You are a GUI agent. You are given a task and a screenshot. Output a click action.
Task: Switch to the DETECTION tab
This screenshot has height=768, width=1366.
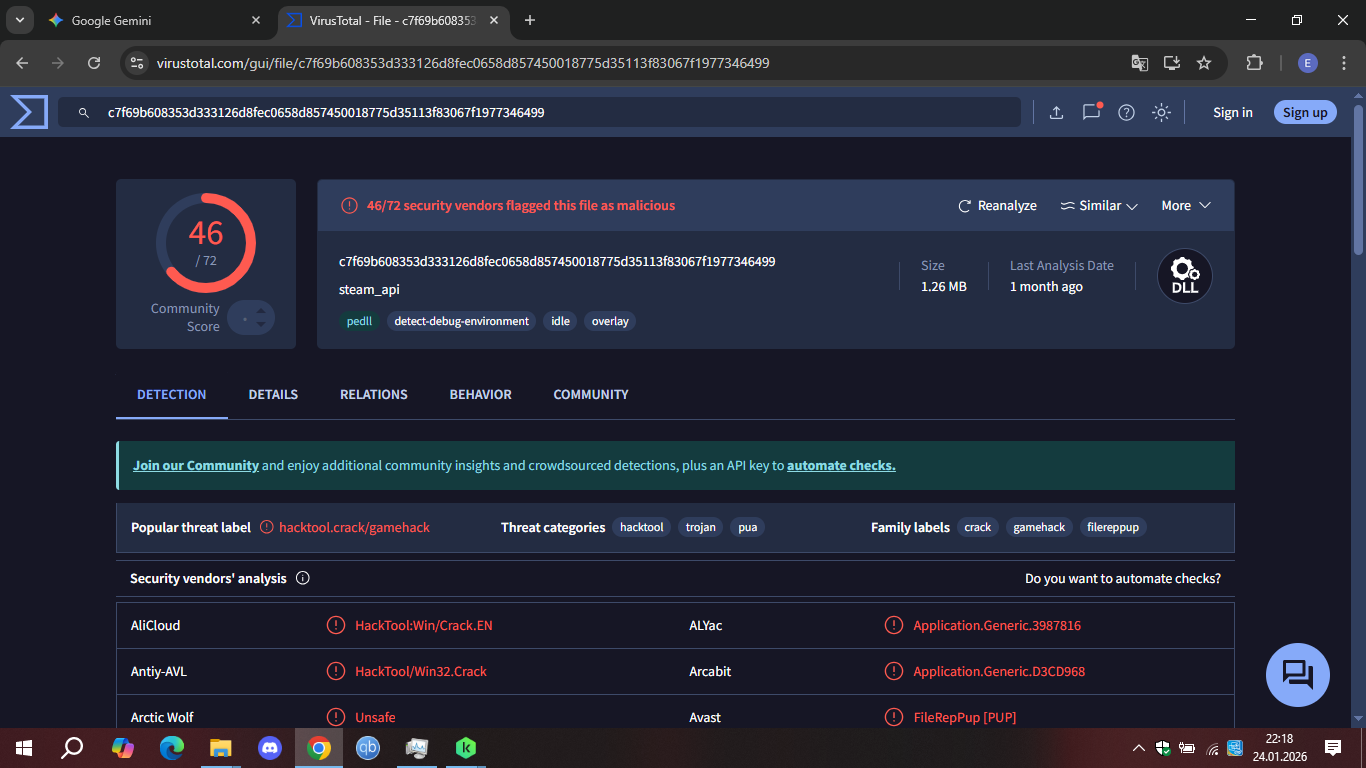(172, 395)
